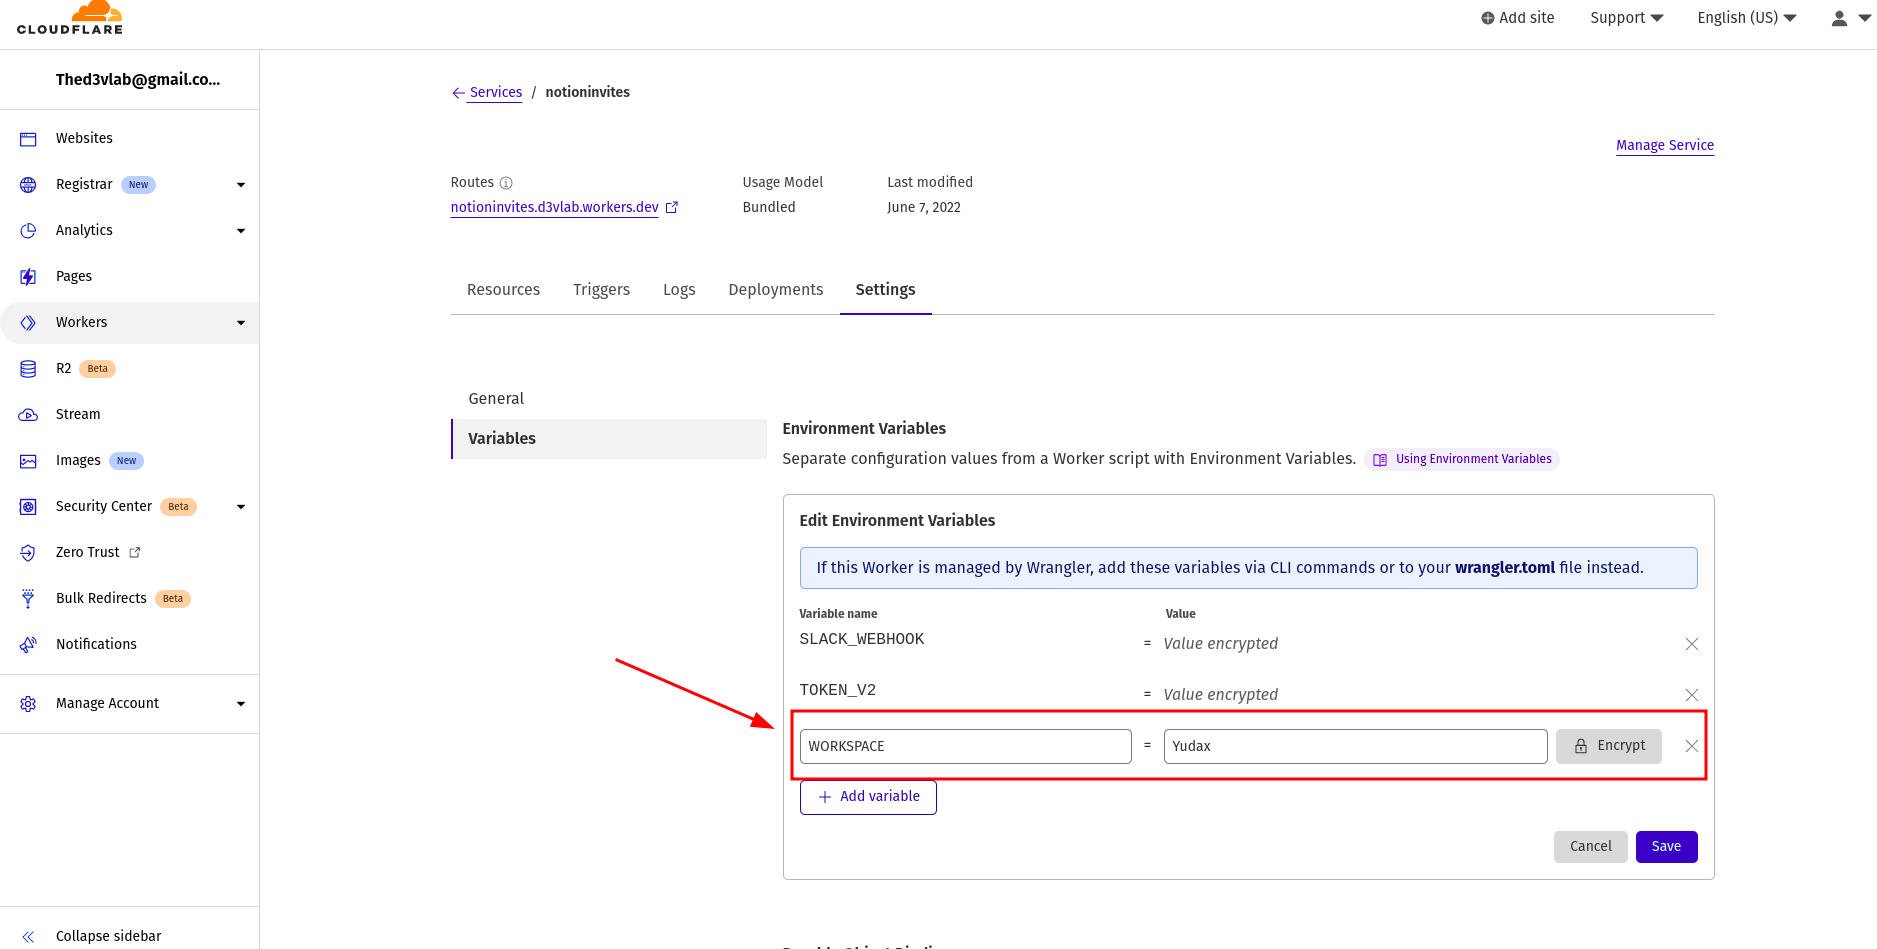Click the Manage Account gear icon
Viewport: 1877px width, 949px height.
pyautogui.click(x=28, y=704)
